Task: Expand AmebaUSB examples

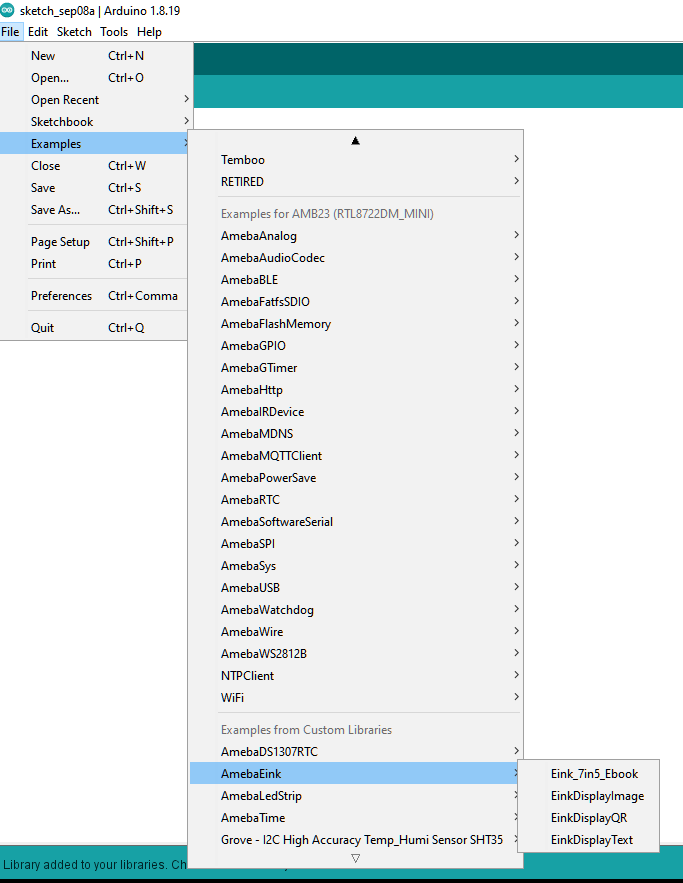Action: (x=356, y=587)
